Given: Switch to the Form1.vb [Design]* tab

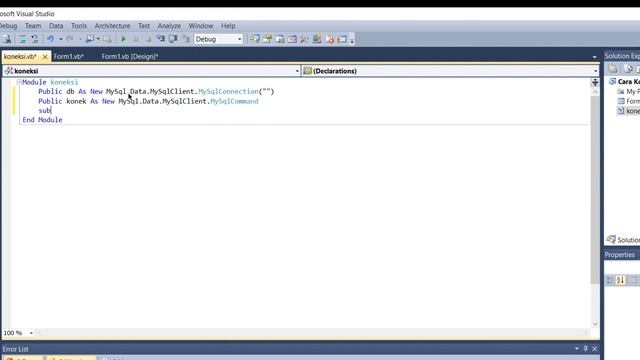Looking at the screenshot, I should [x=130, y=56].
